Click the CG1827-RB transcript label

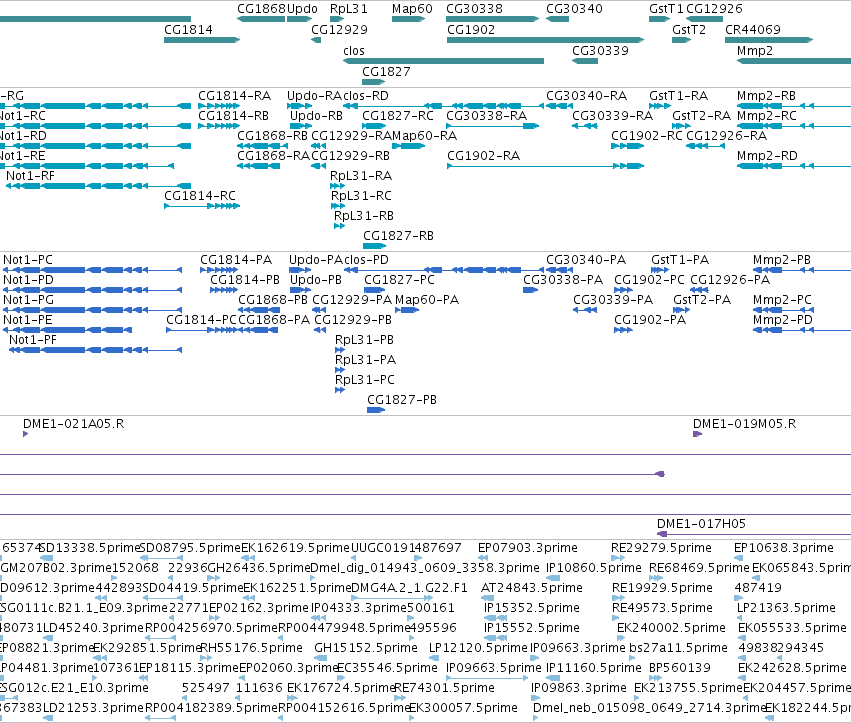[398, 236]
